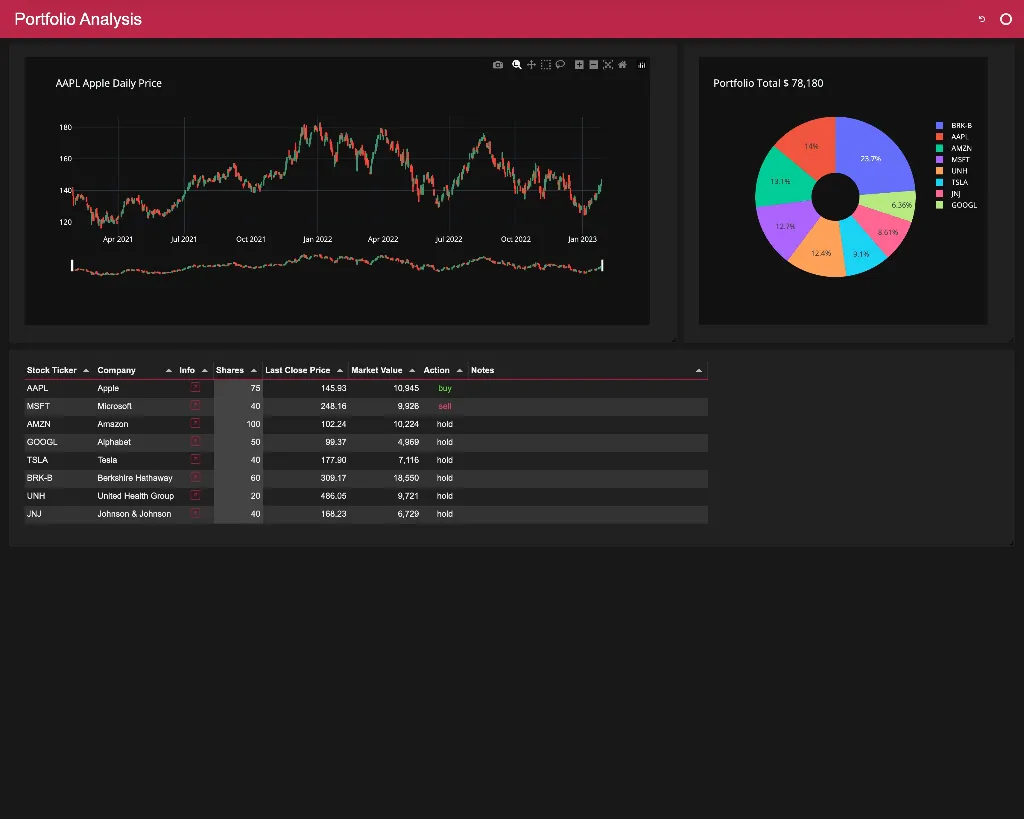Open the Apple row info link icon

pos(195,388)
